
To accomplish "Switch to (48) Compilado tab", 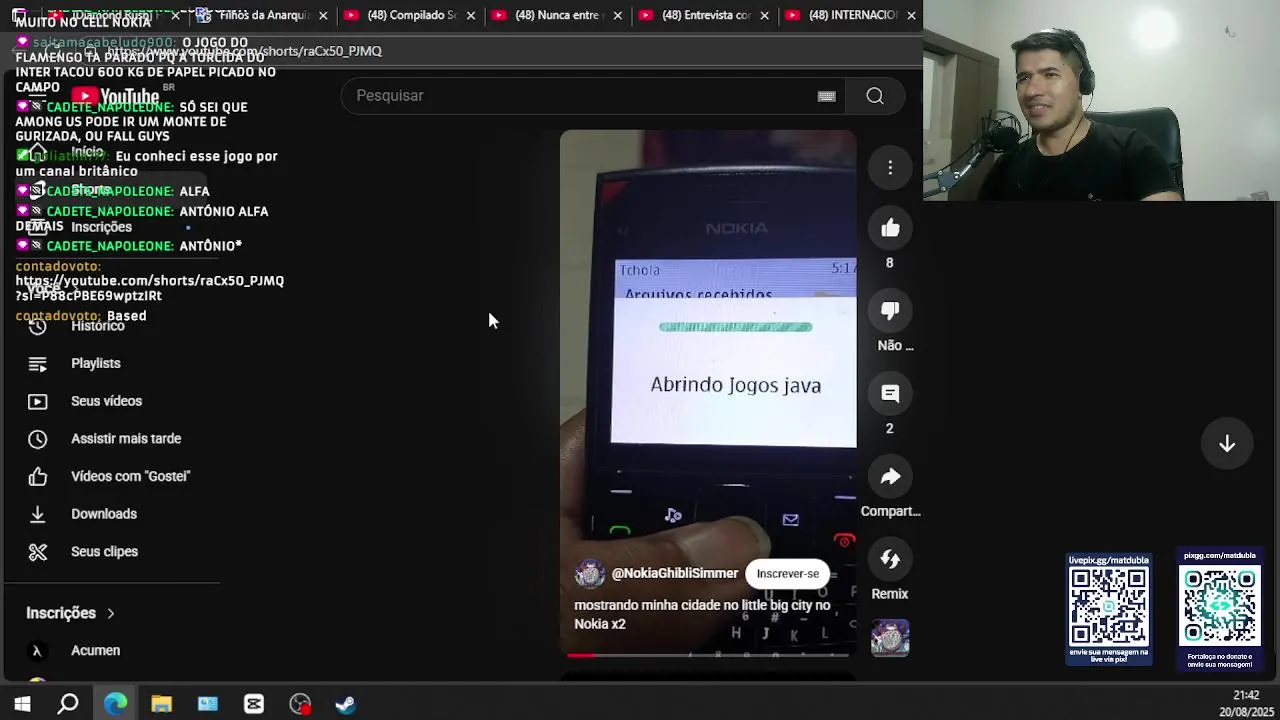I will pyautogui.click(x=410, y=15).
